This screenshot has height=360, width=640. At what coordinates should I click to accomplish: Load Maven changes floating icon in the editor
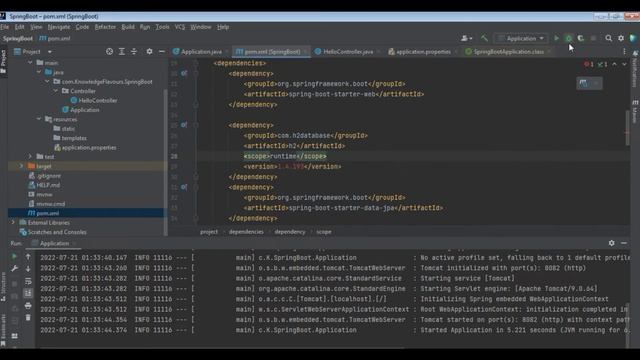pyautogui.click(x=583, y=83)
